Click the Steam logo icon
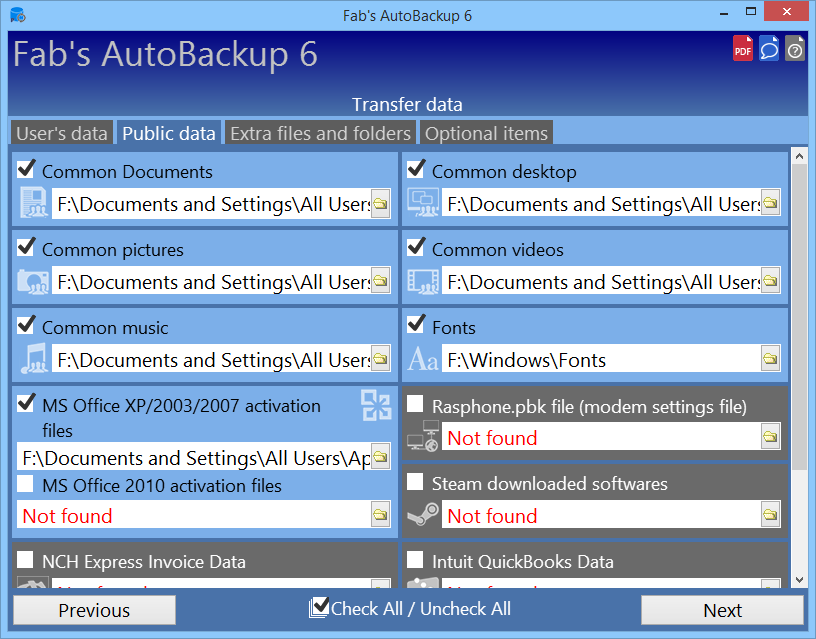816x639 pixels. 423,515
